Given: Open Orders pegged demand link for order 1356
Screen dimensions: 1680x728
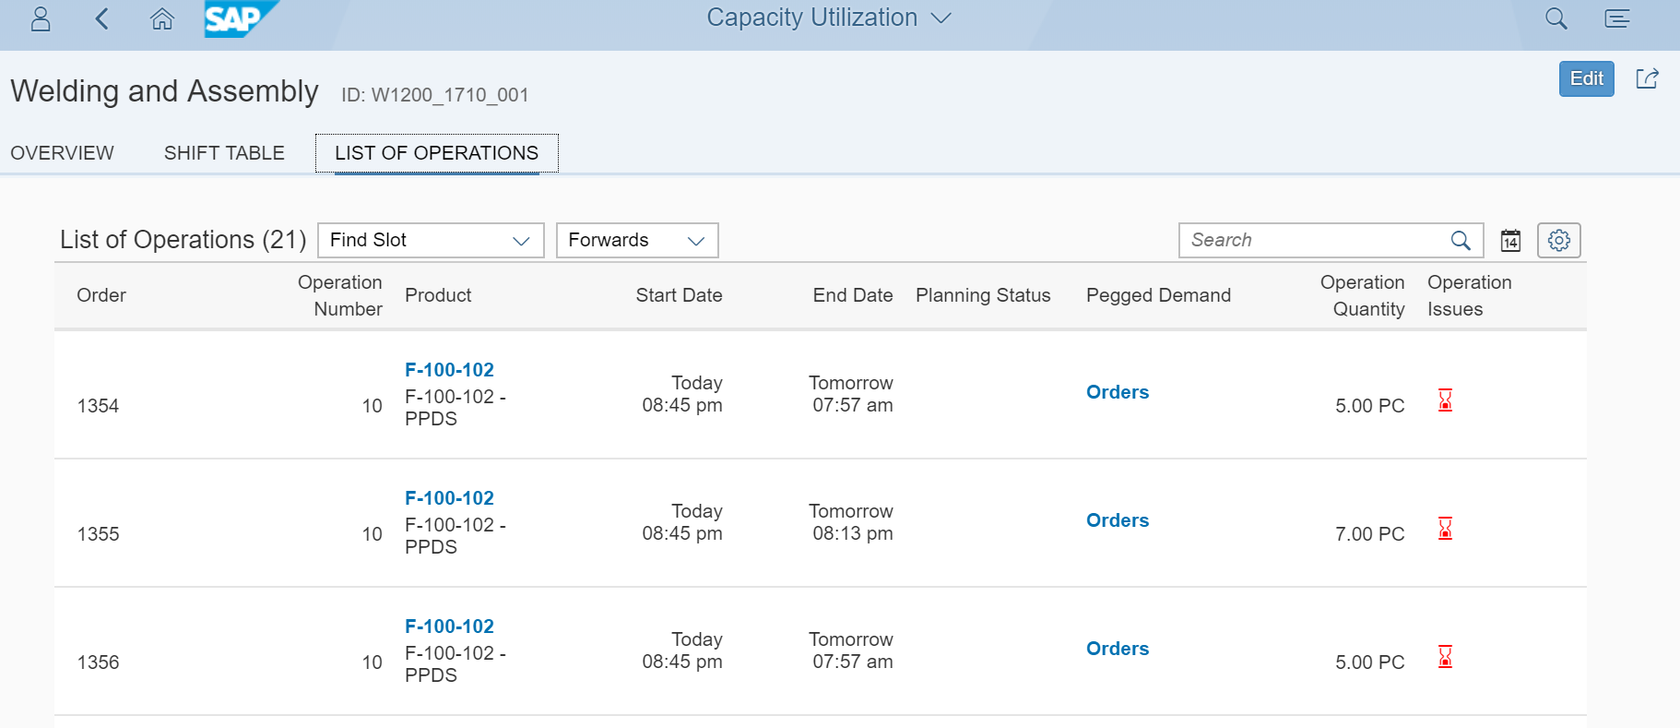Looking at the screenshot, I should [1117, 648].
